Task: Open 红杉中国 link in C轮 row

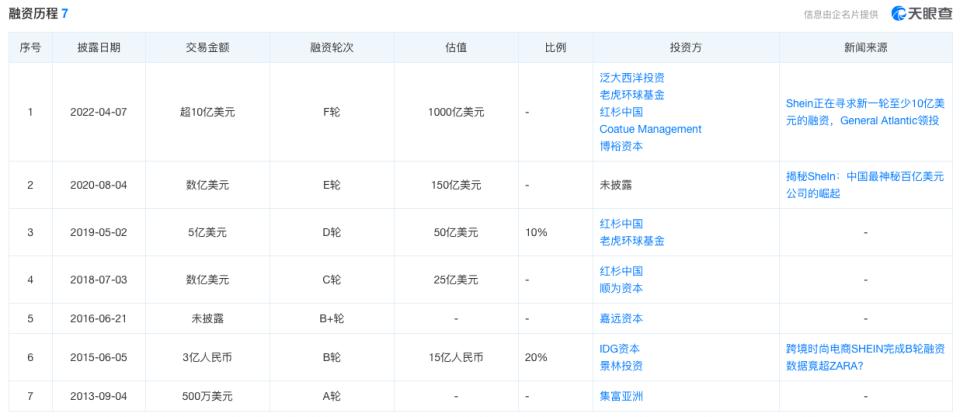Action: click(x=620, y=271)
